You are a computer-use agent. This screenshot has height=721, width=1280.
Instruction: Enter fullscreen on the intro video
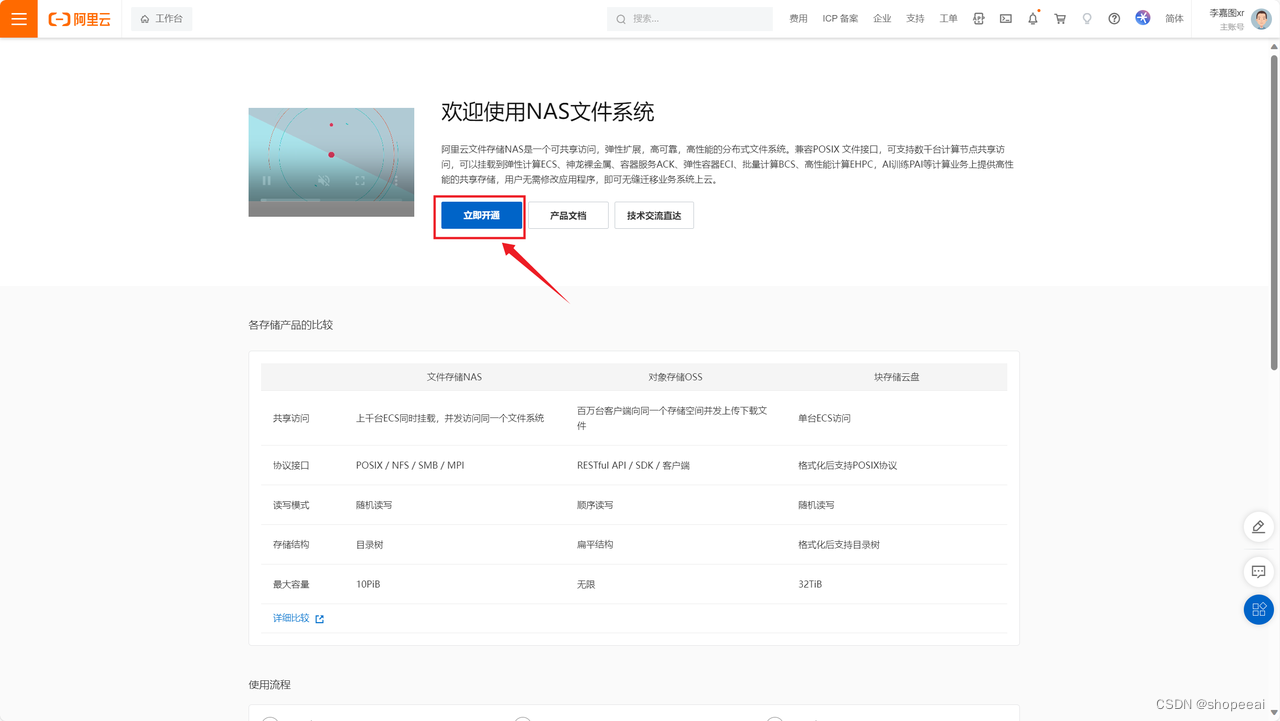point(360,181)
